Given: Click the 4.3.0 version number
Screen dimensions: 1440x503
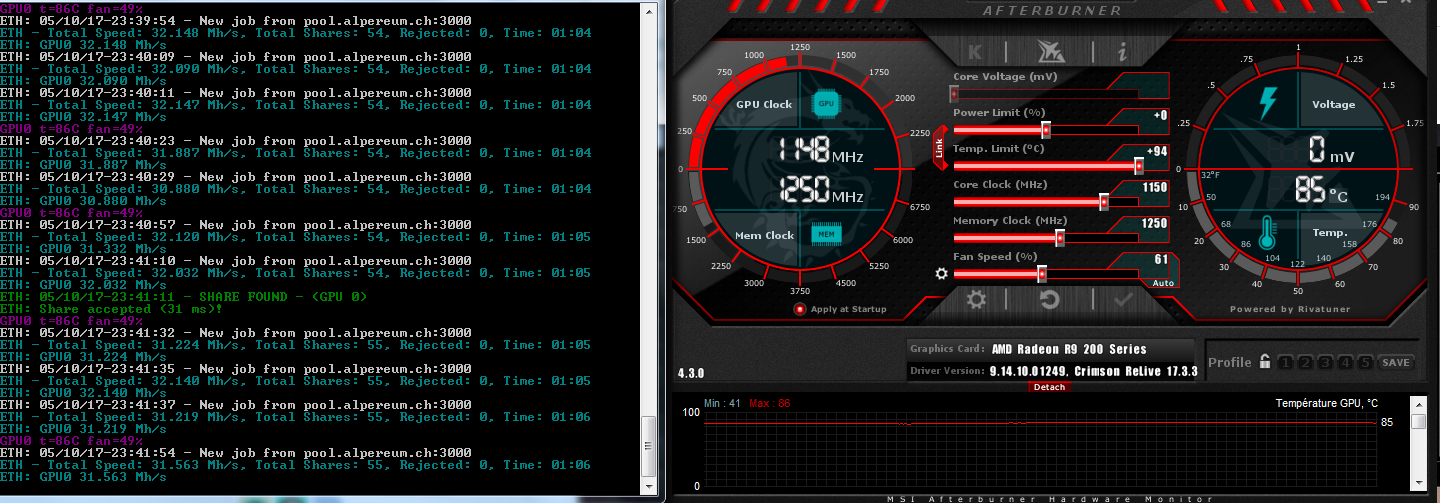Looking at the screenshot, I should coord(691,373).
